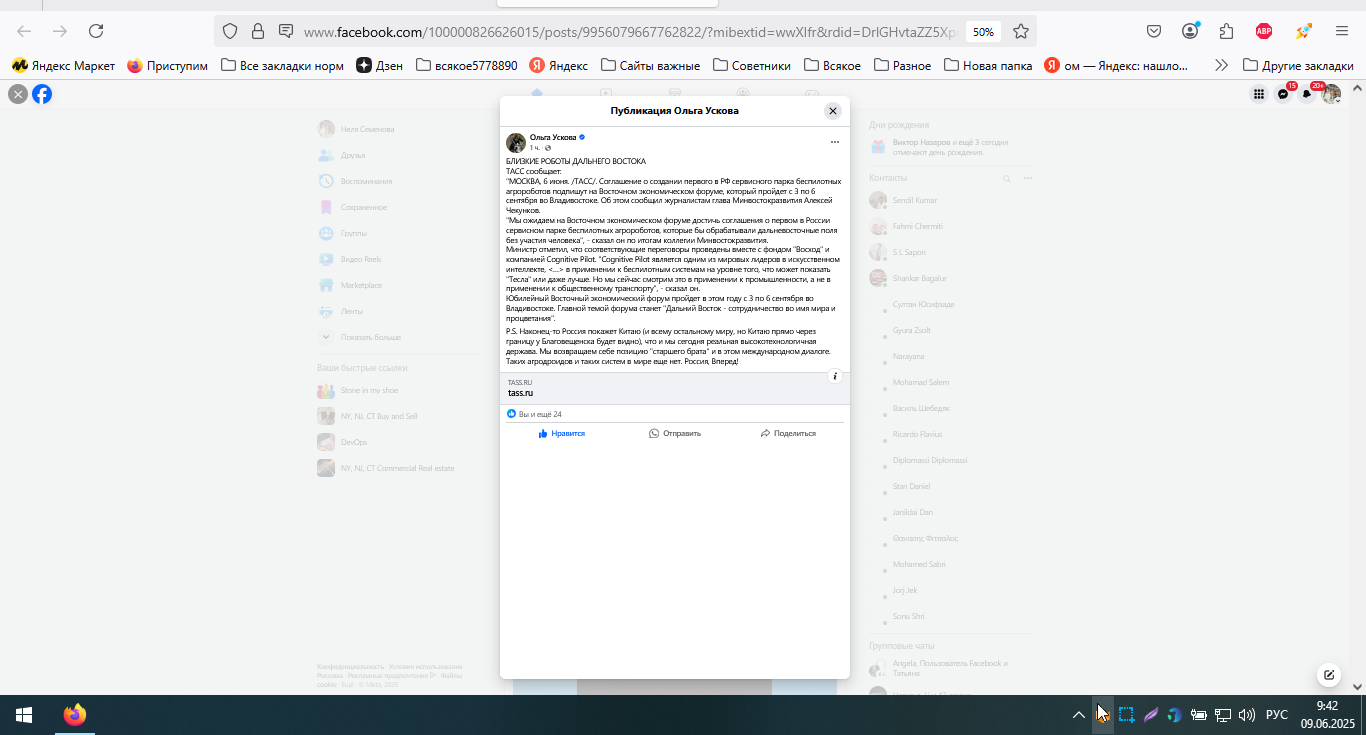Open Messenger icon with 15 badge
Image resolution: width=1366 pixels, height=735 pixels.
1283,94
